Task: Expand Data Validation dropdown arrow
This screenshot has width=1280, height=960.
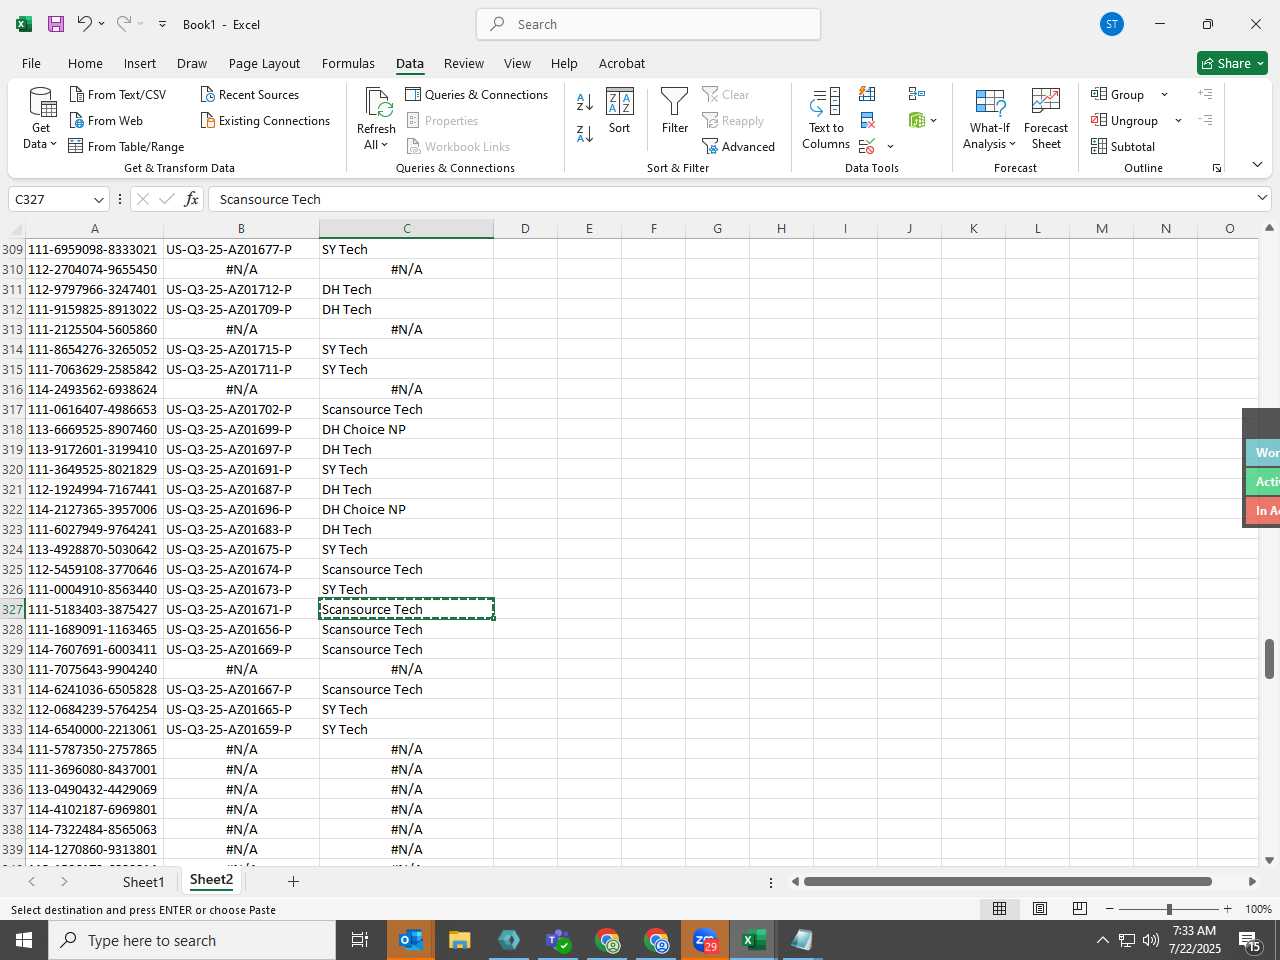Action: 891,147
